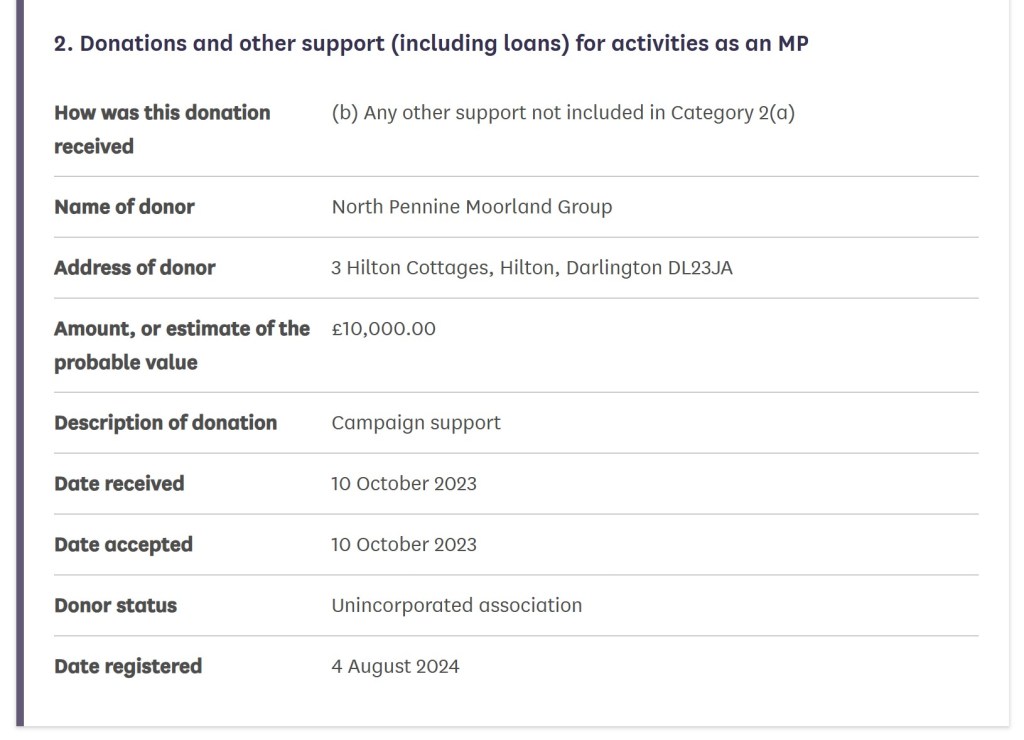
Task: Click the "Address of donor" label
Action: pos(135,268)
